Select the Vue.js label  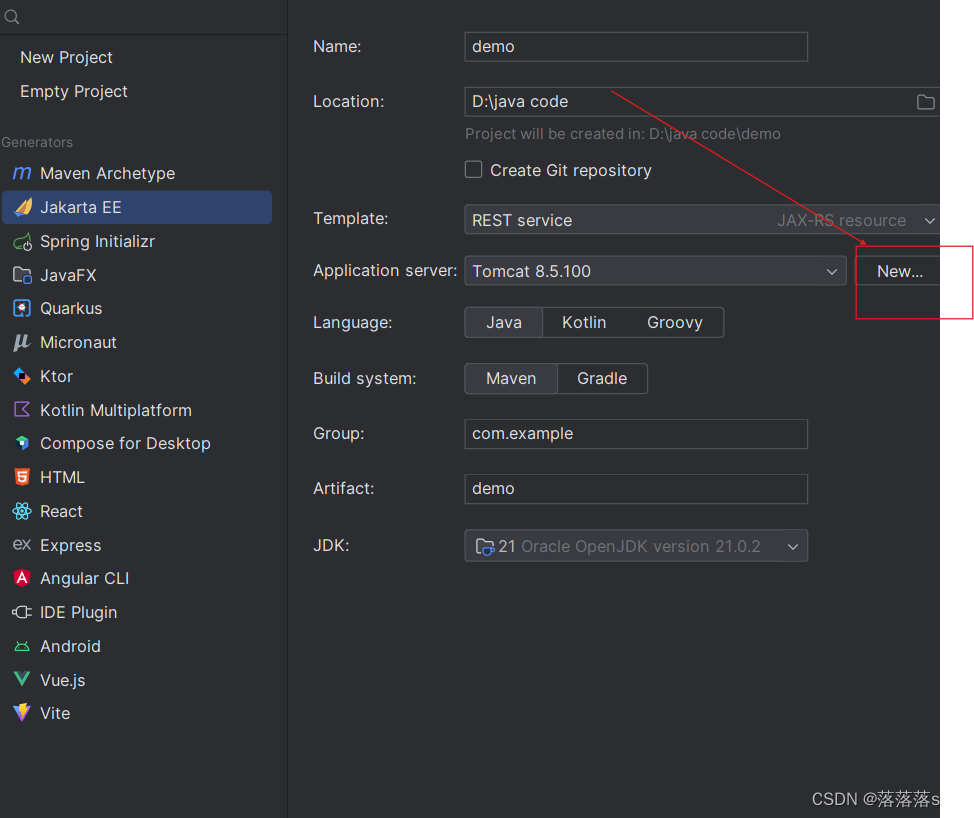[63, 680]
